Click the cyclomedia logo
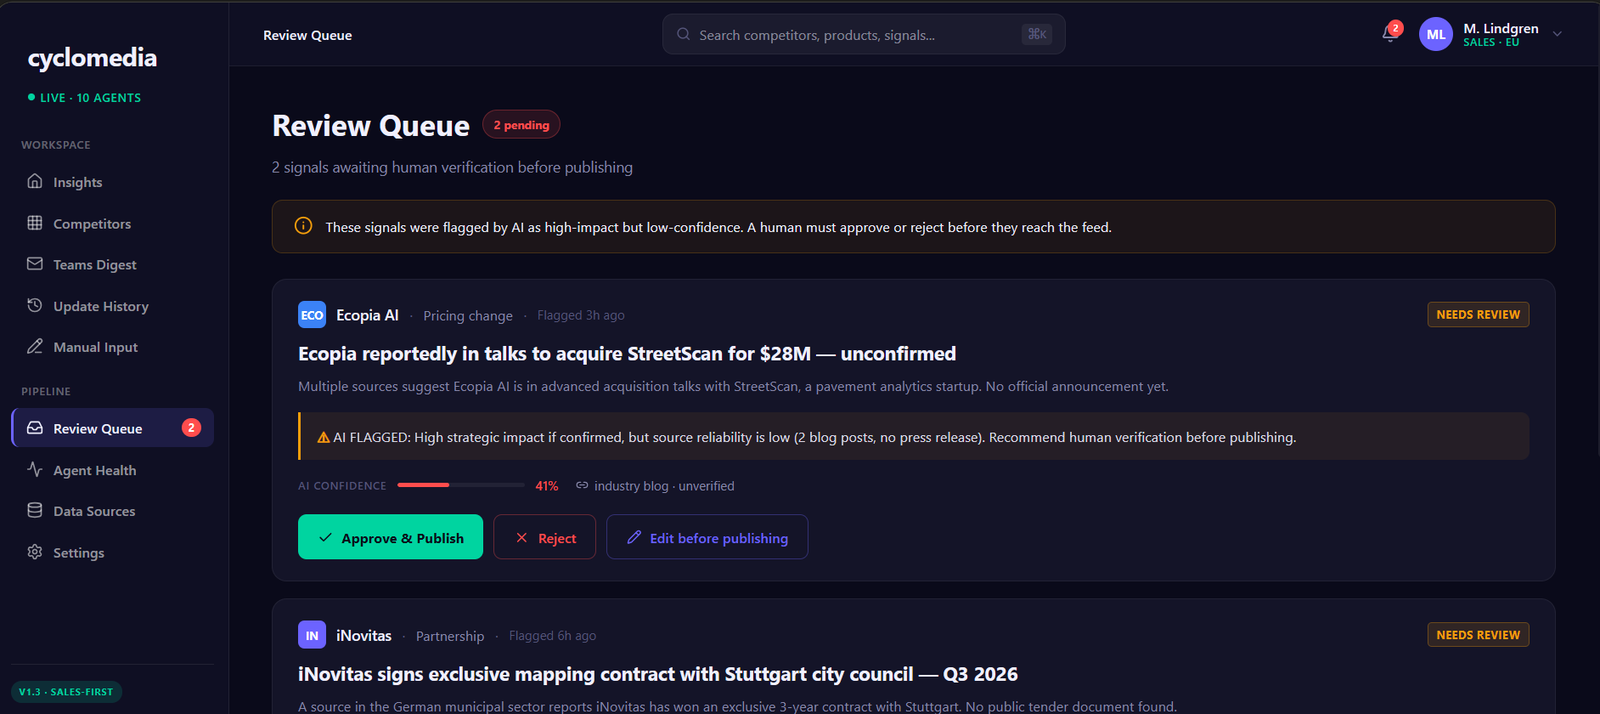1600x714 pixels. pyautogui.click(x=92, y=58)
